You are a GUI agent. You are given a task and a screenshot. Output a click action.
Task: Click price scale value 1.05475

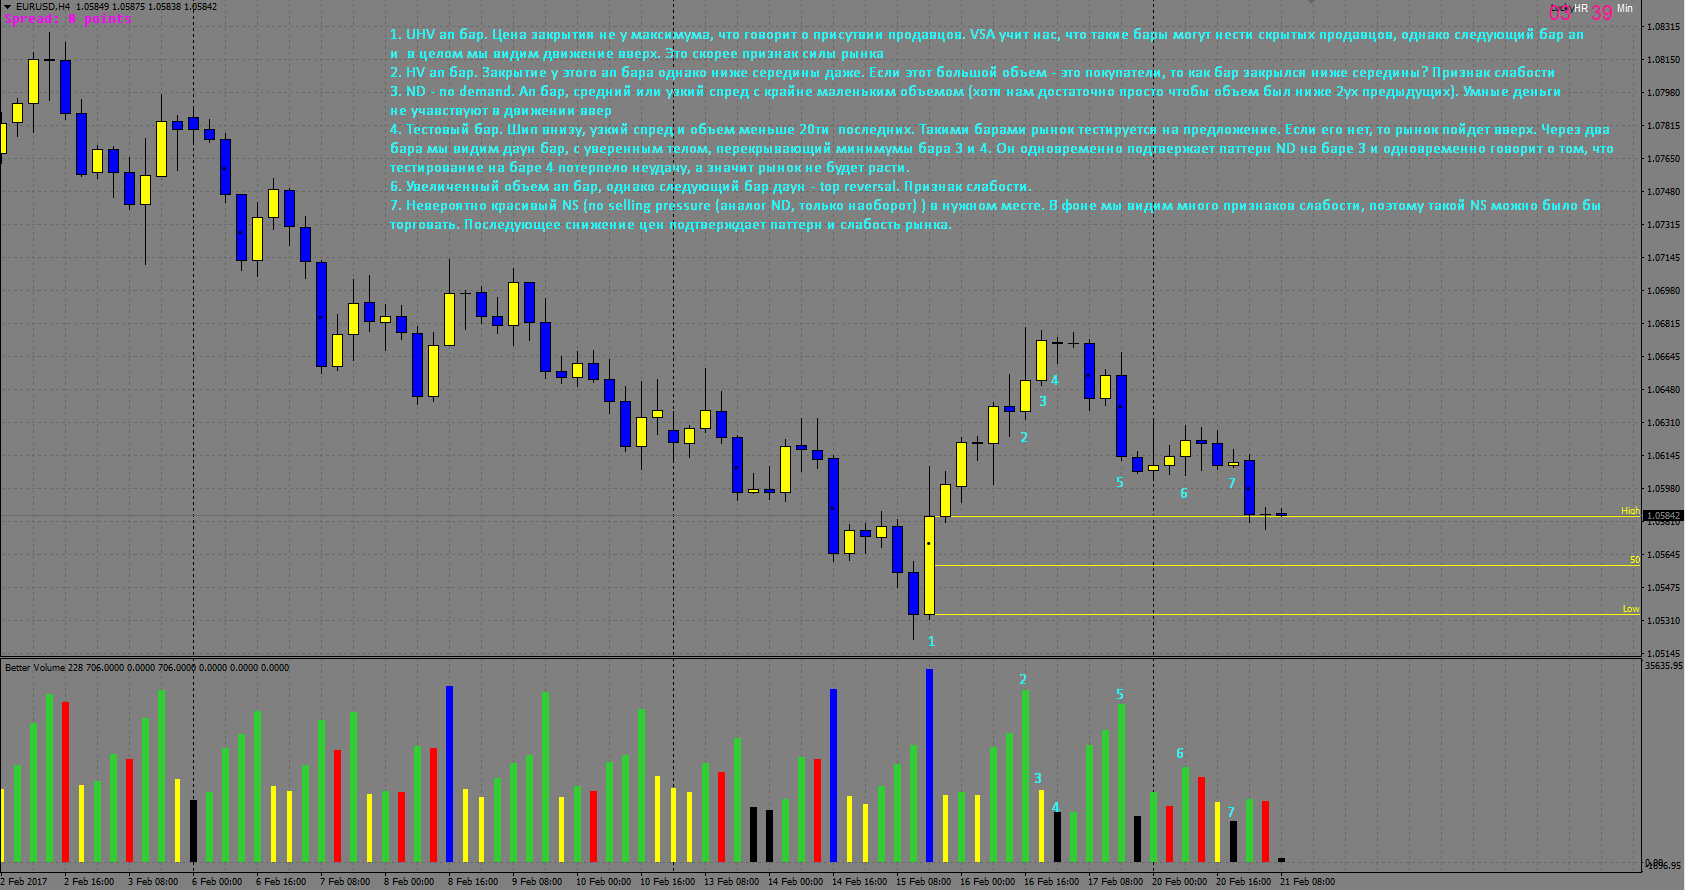pyautogui.click(x=1663, y=587)
